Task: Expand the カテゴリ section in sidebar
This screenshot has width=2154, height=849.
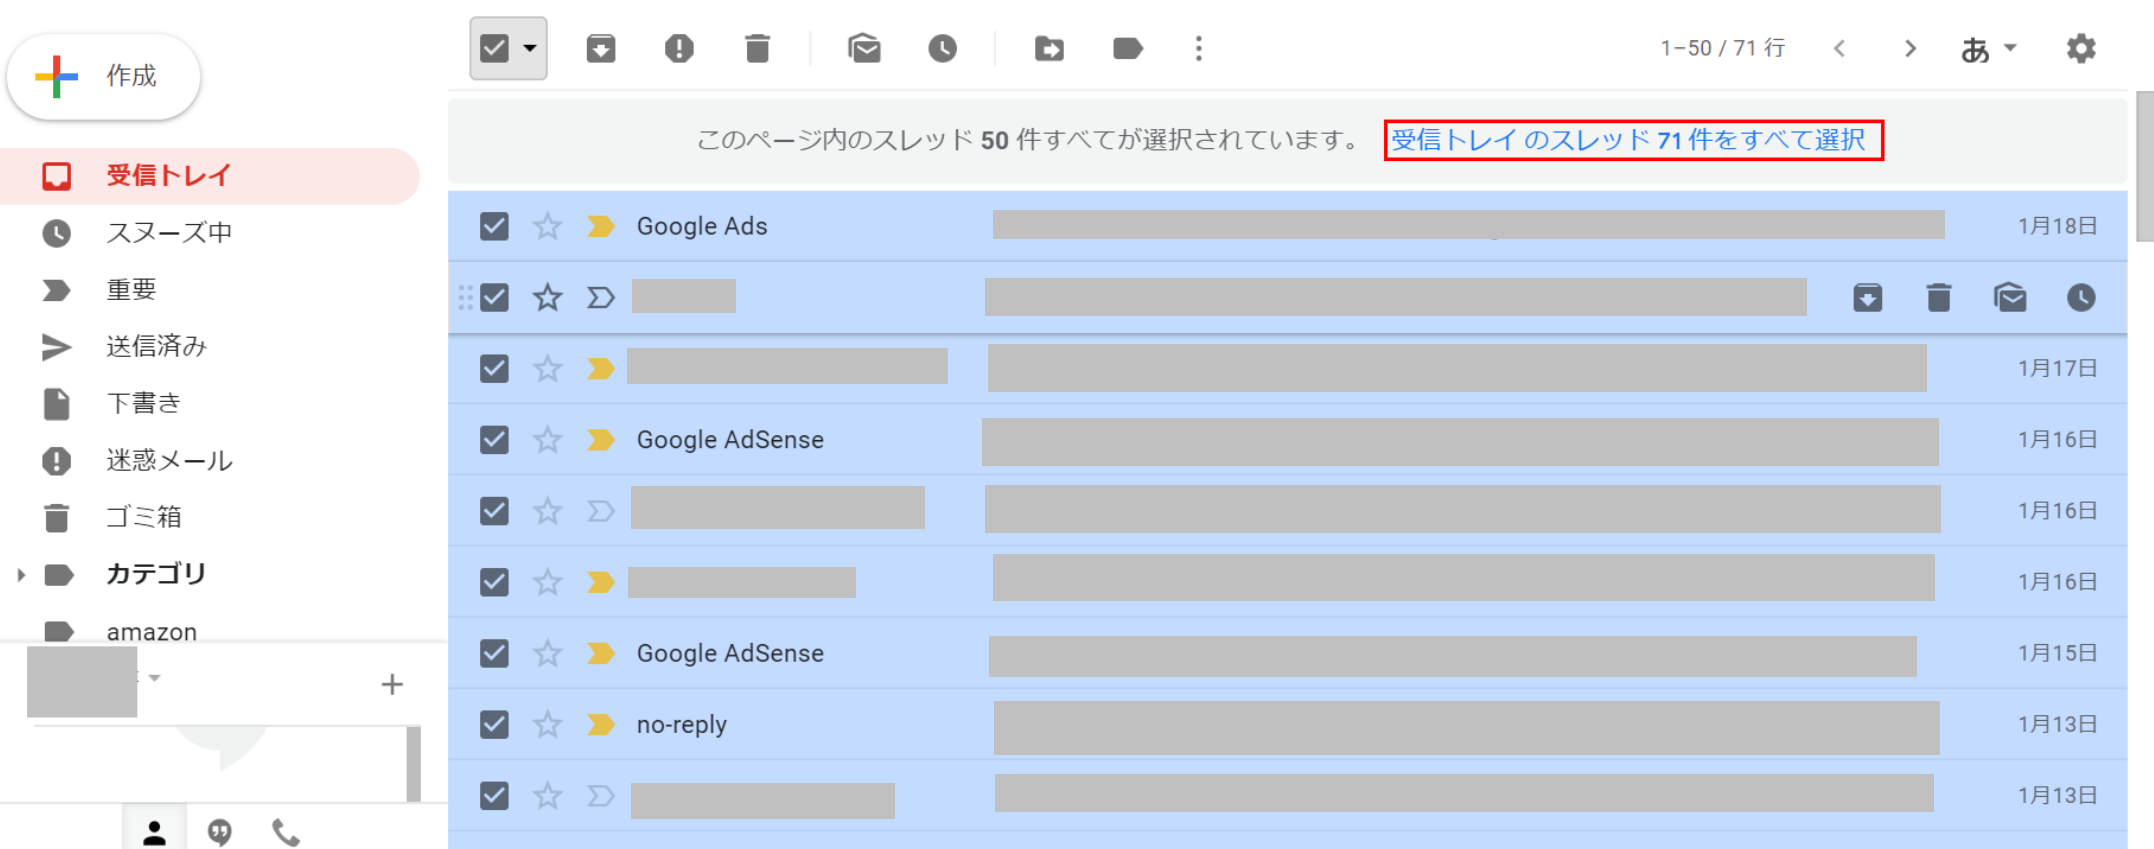Action: coord(21,575)
